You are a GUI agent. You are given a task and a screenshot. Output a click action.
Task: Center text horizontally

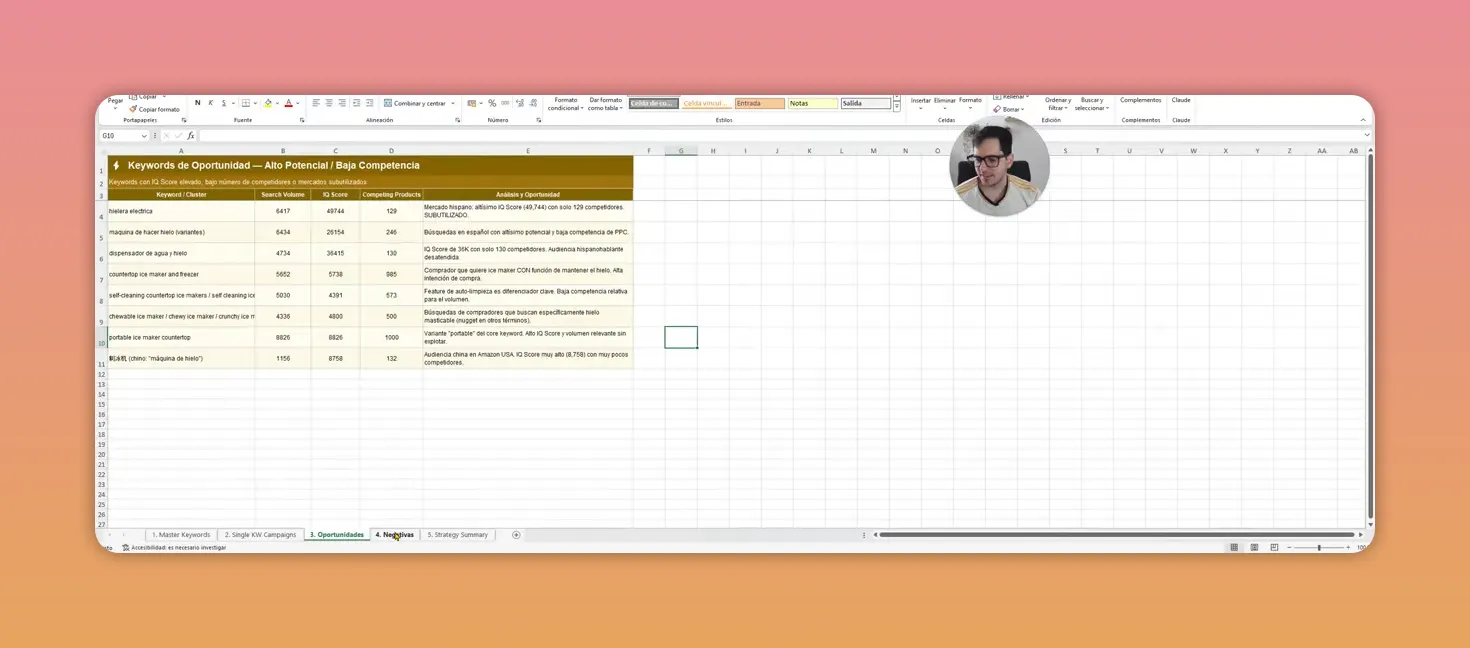click(329, 103)
